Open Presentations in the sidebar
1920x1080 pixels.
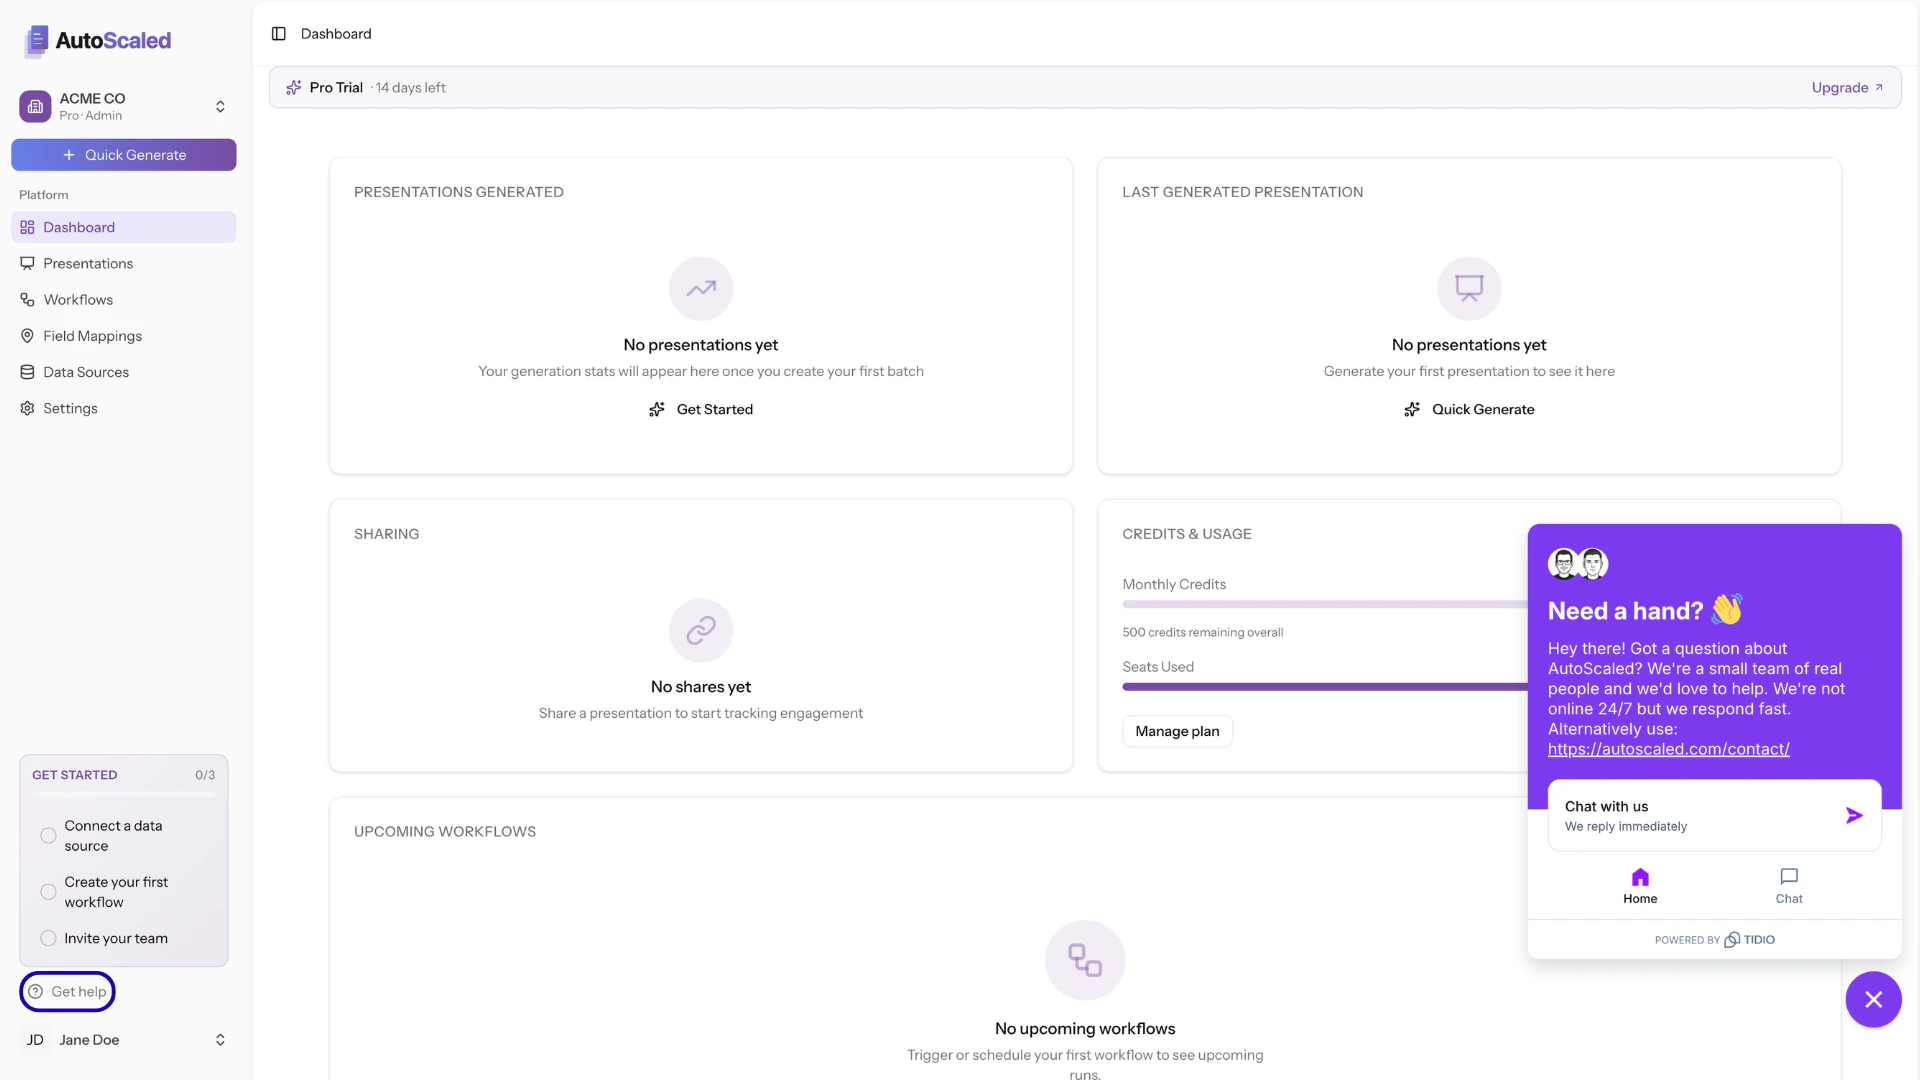[x=88, y=264]
